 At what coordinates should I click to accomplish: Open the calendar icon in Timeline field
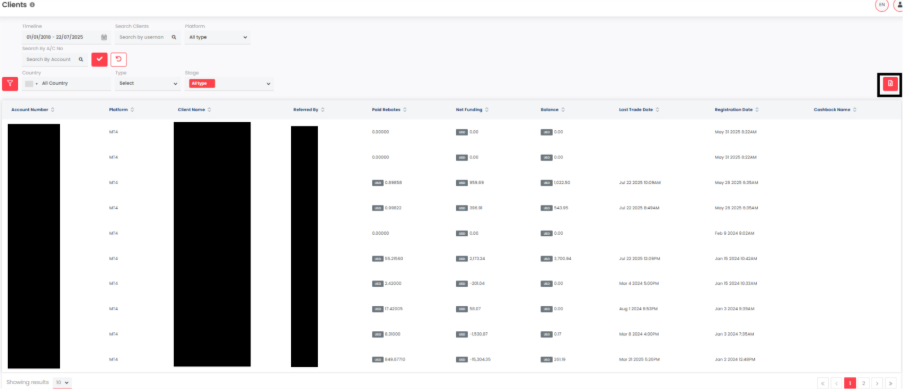(104, 37)
